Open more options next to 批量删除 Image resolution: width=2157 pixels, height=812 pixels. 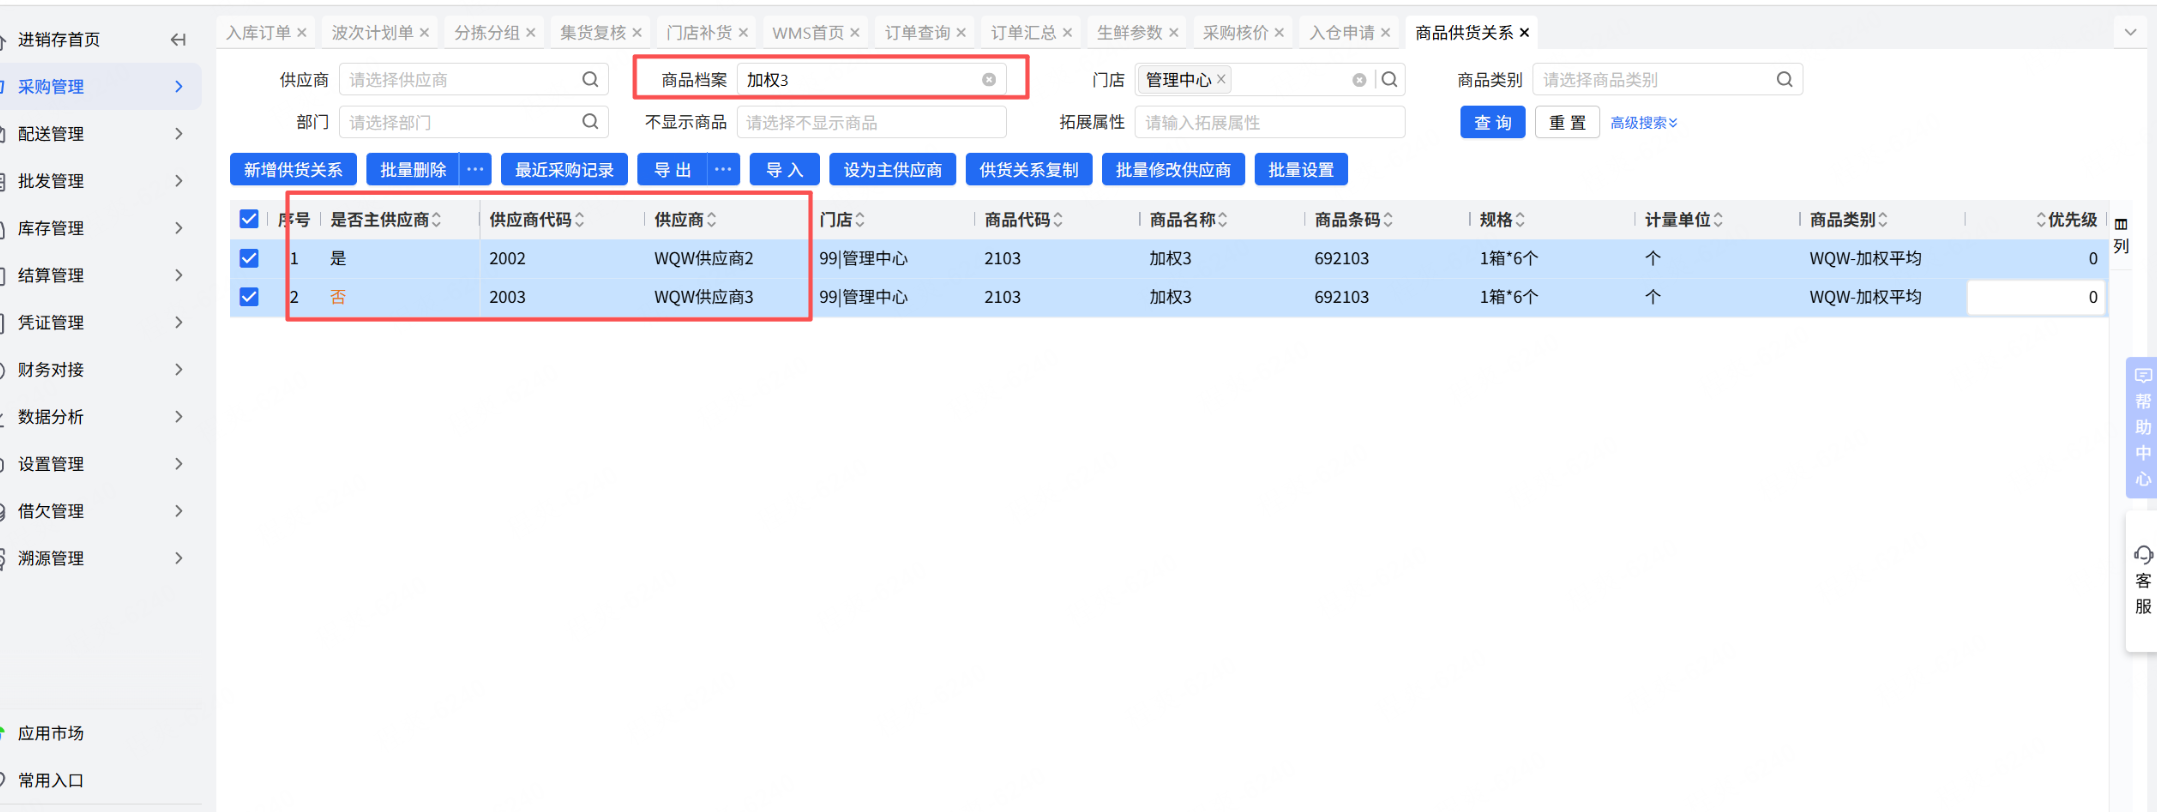(x=475, y=170)
